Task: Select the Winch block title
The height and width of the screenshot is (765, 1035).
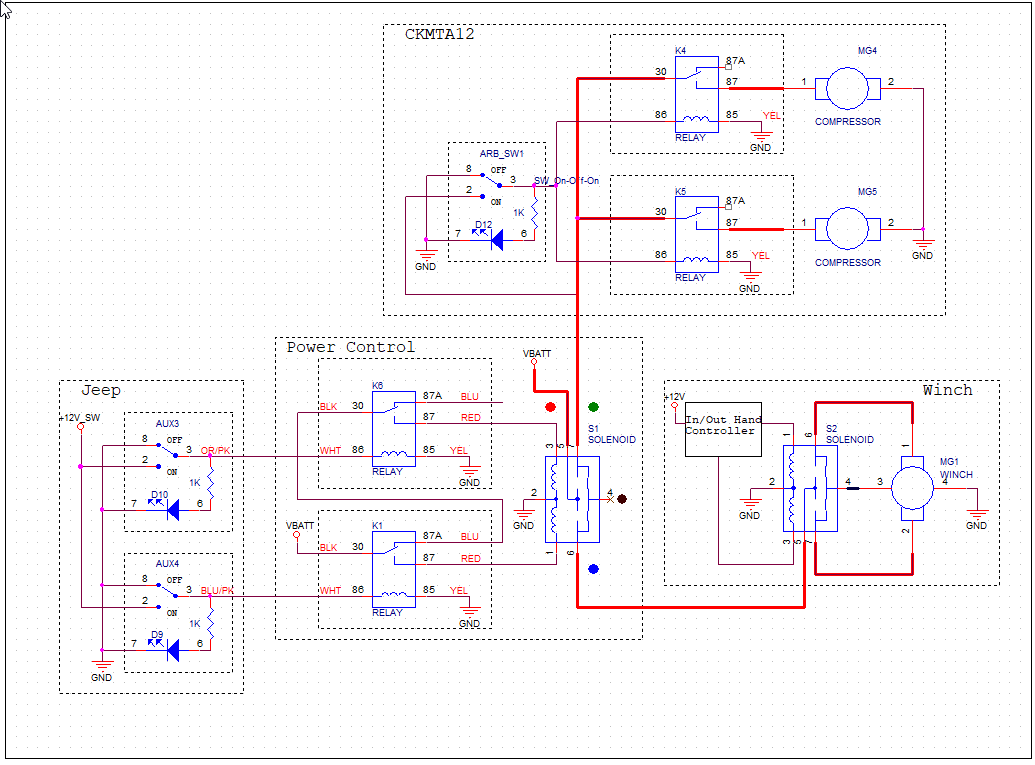Action: (947, 390)
